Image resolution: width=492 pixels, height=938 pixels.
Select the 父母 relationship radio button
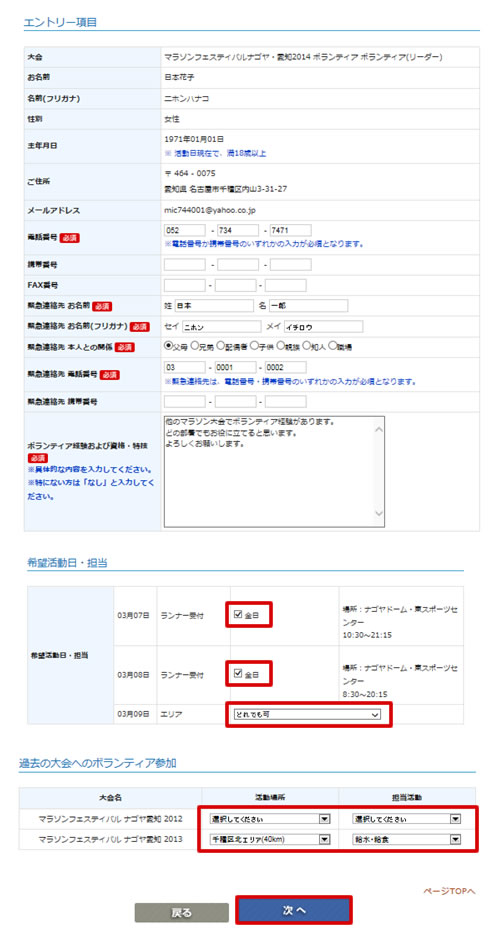(168, 346)
